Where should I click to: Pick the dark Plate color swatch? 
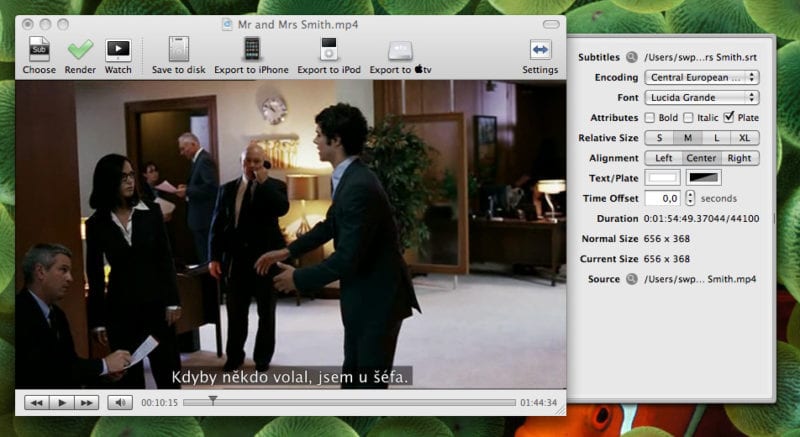click(x=704, y=178)
